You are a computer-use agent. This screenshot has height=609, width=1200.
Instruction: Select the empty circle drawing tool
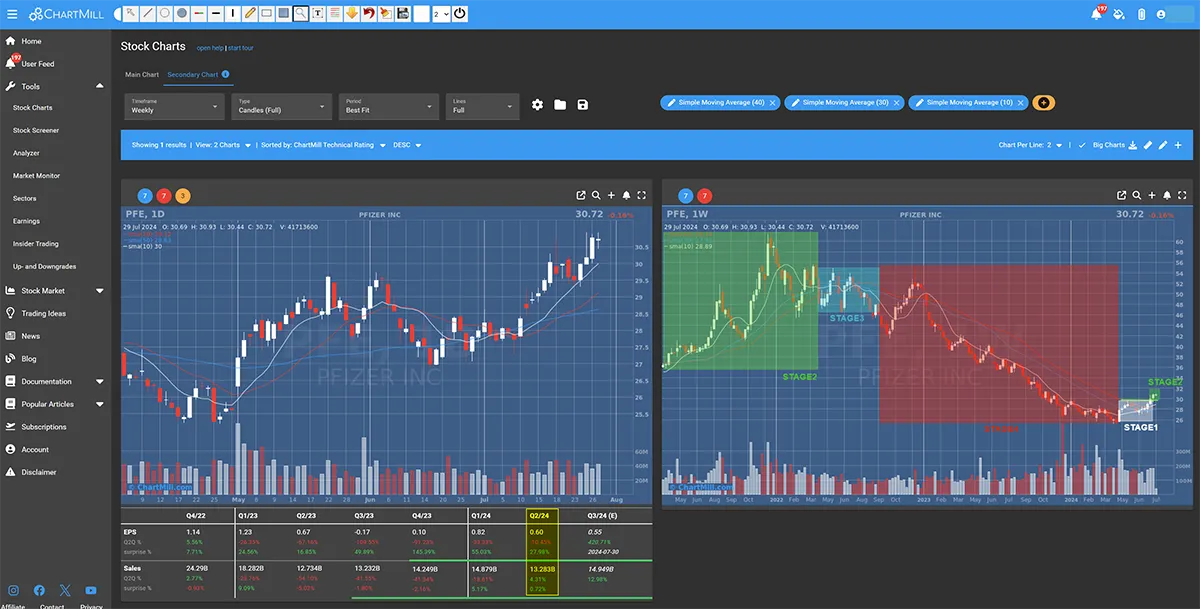point(165,13)
